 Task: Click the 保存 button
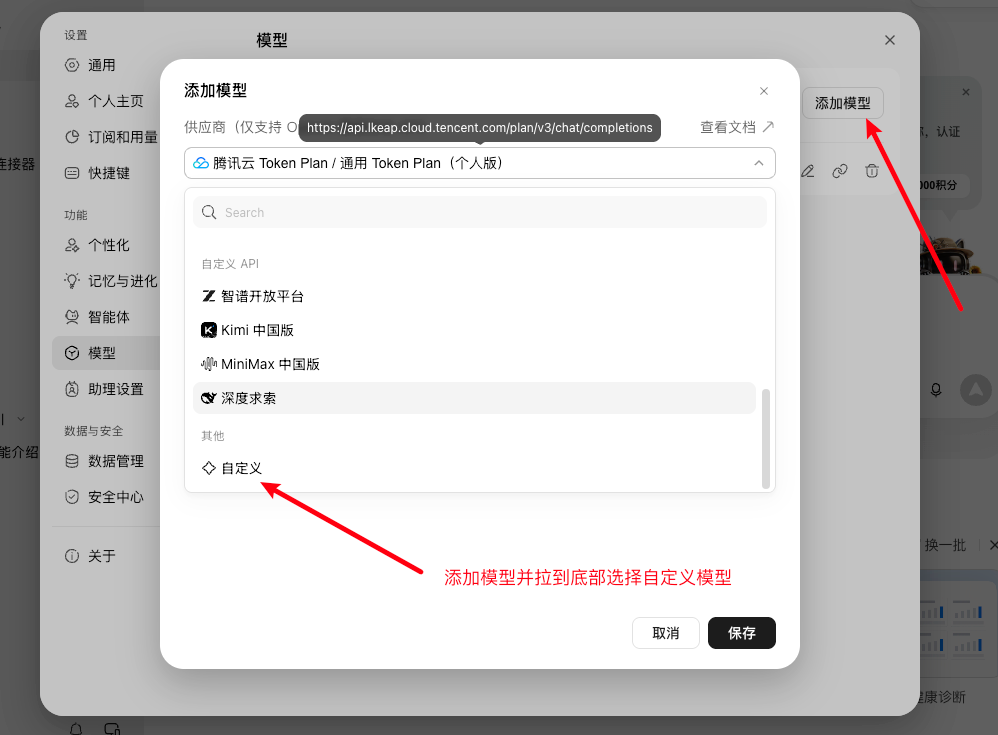pyautogui.click(x=741, y=633)
